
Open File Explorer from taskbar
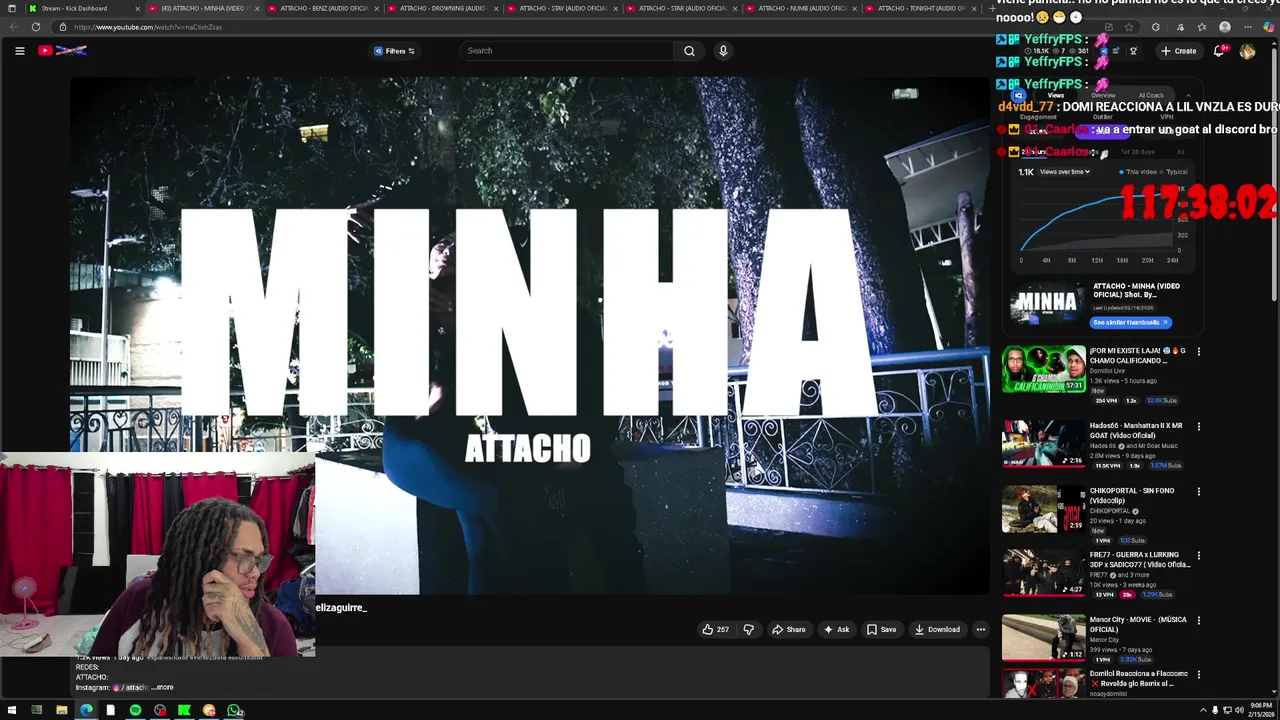[61, 711]
